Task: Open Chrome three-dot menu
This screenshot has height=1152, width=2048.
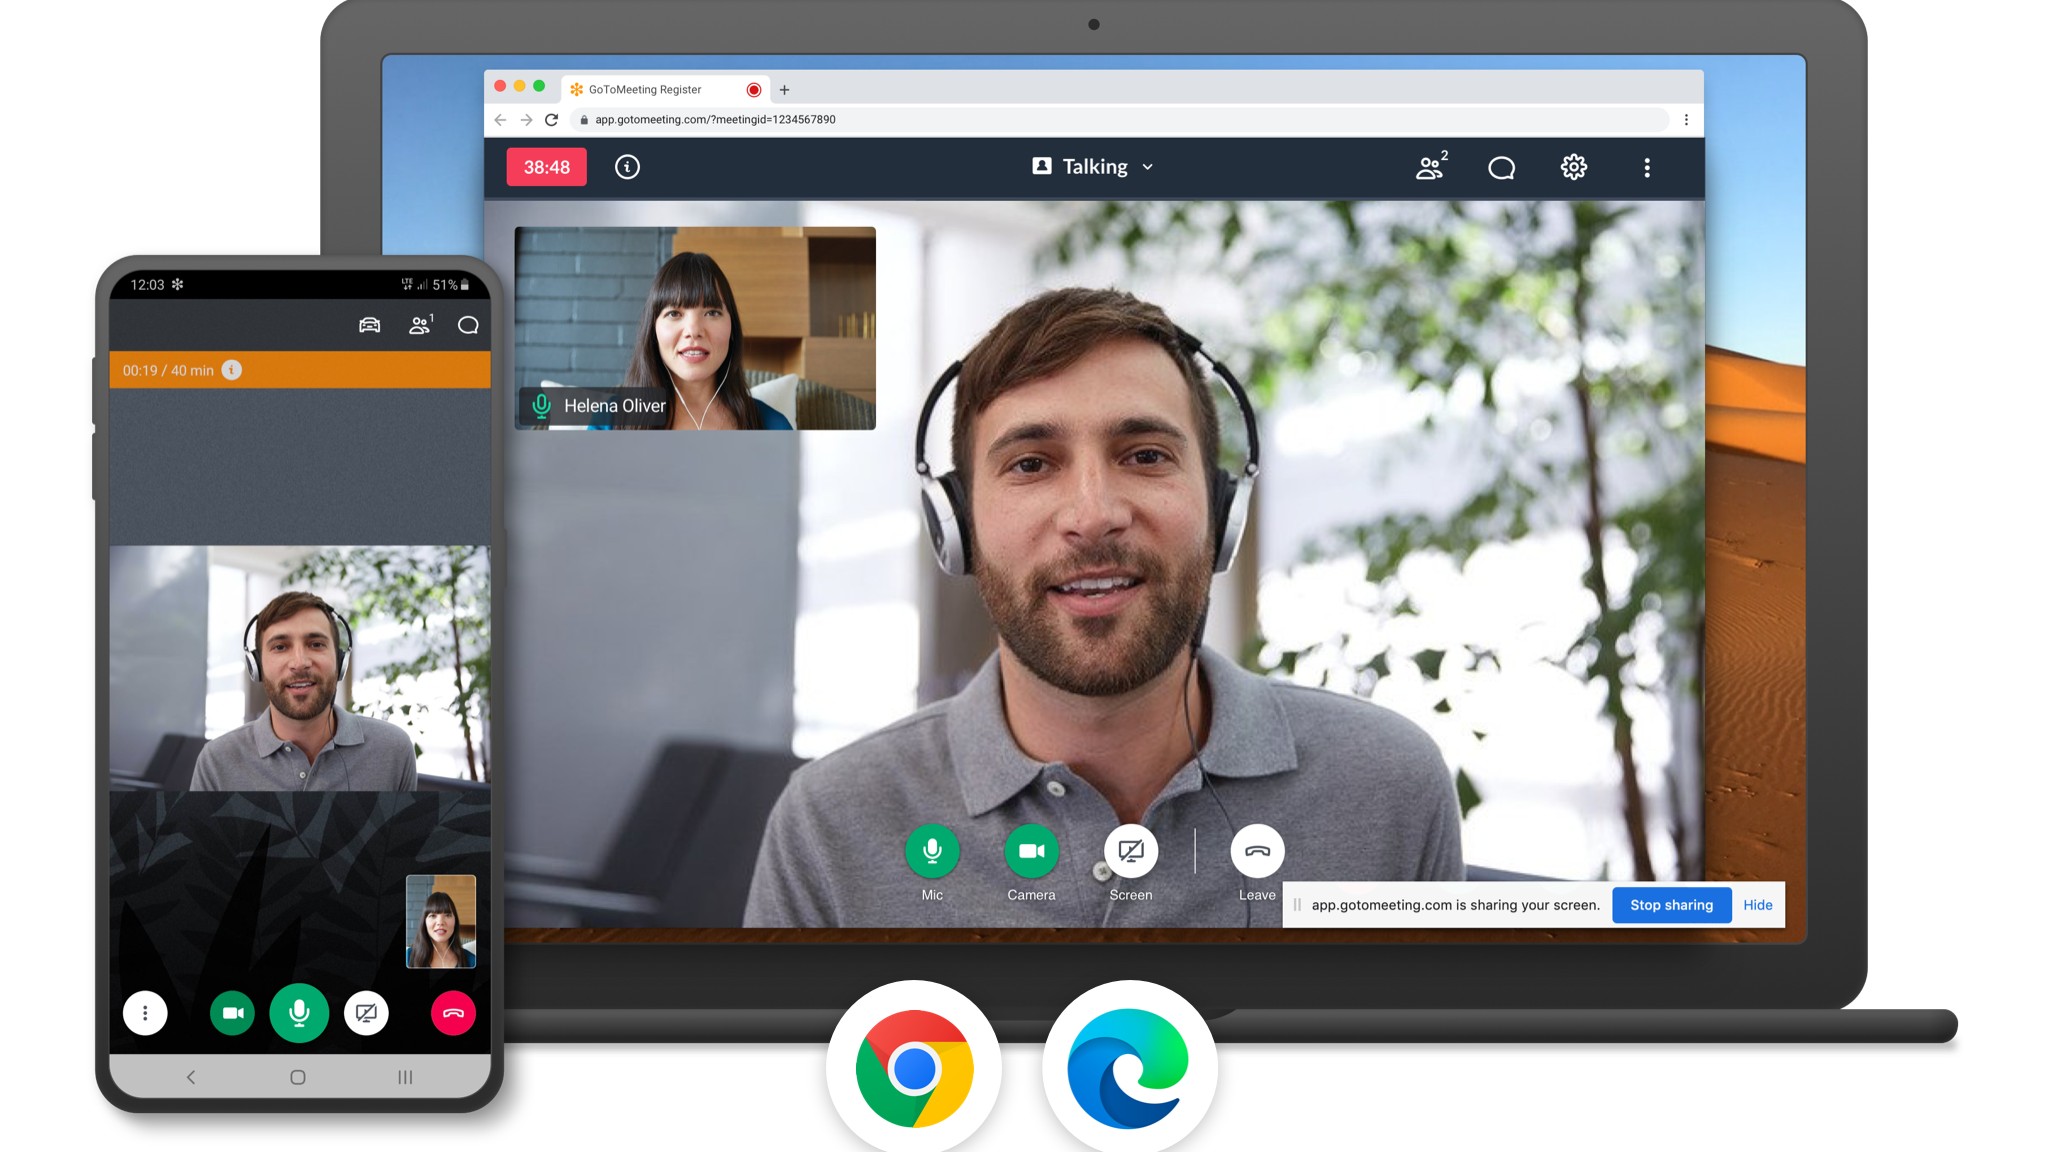Action: point(1686,119)
